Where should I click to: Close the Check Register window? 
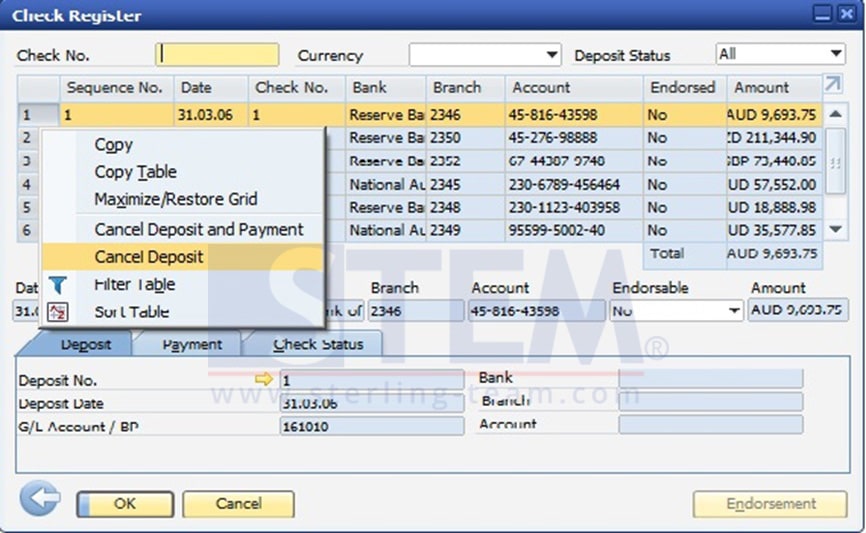(x=846, y=14)
